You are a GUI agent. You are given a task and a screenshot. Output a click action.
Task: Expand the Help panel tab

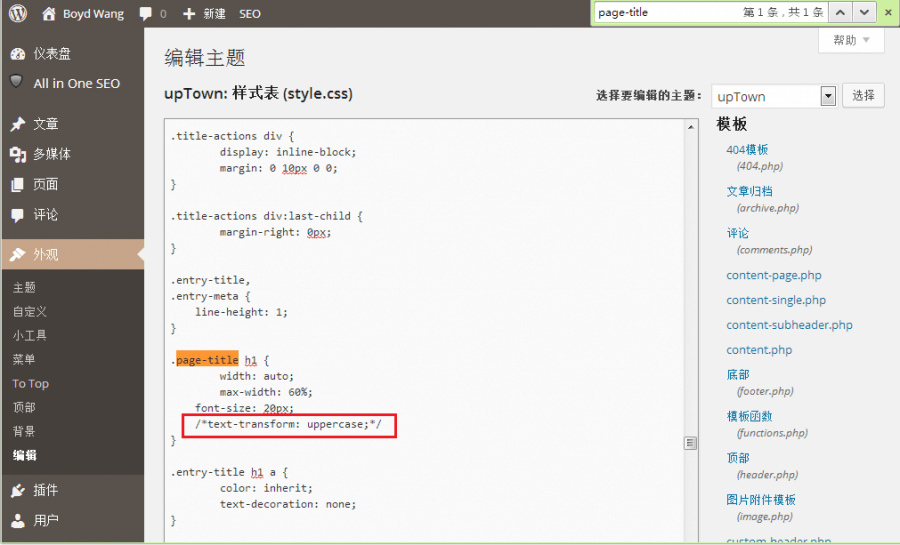(x=851, y=40)
